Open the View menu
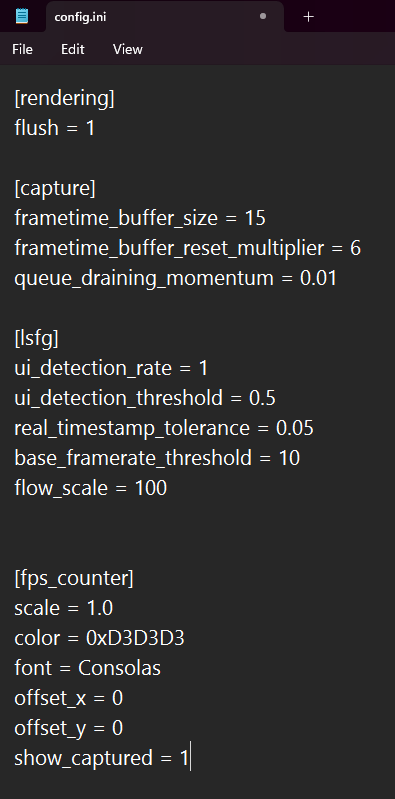The height and width of the screenshot is (799, 395). tap(127, 49)
